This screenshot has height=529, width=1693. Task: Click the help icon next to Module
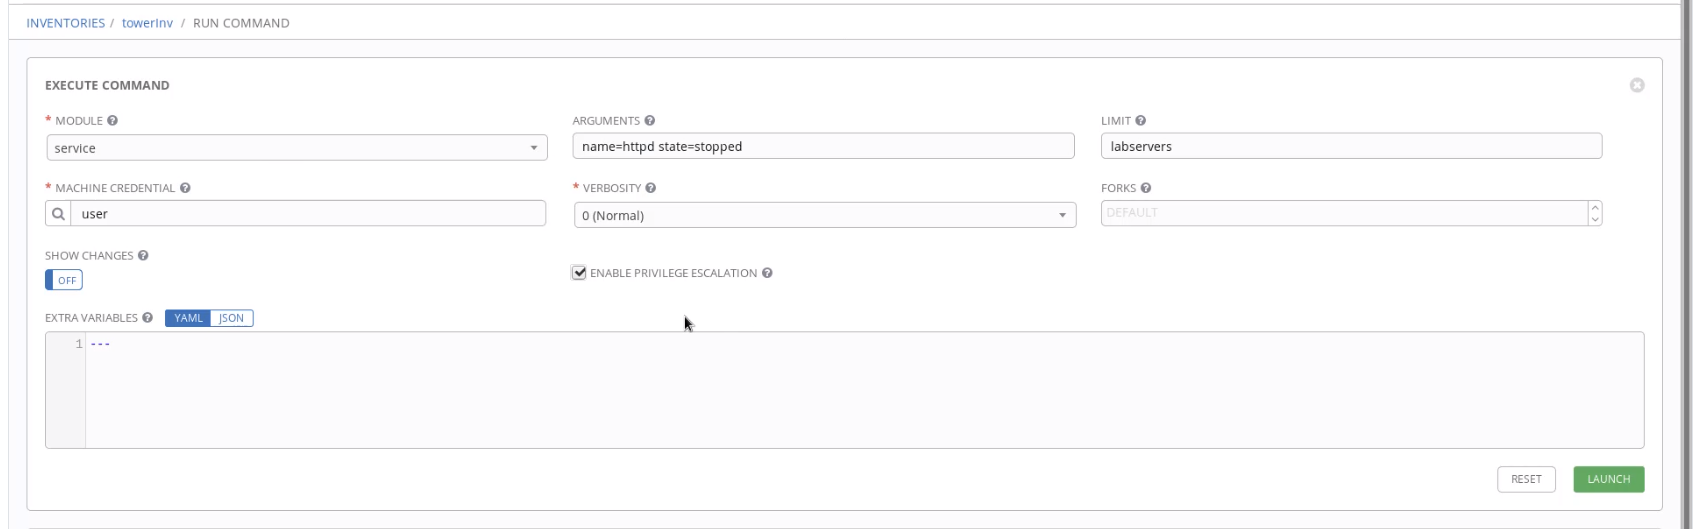point(113,121)
